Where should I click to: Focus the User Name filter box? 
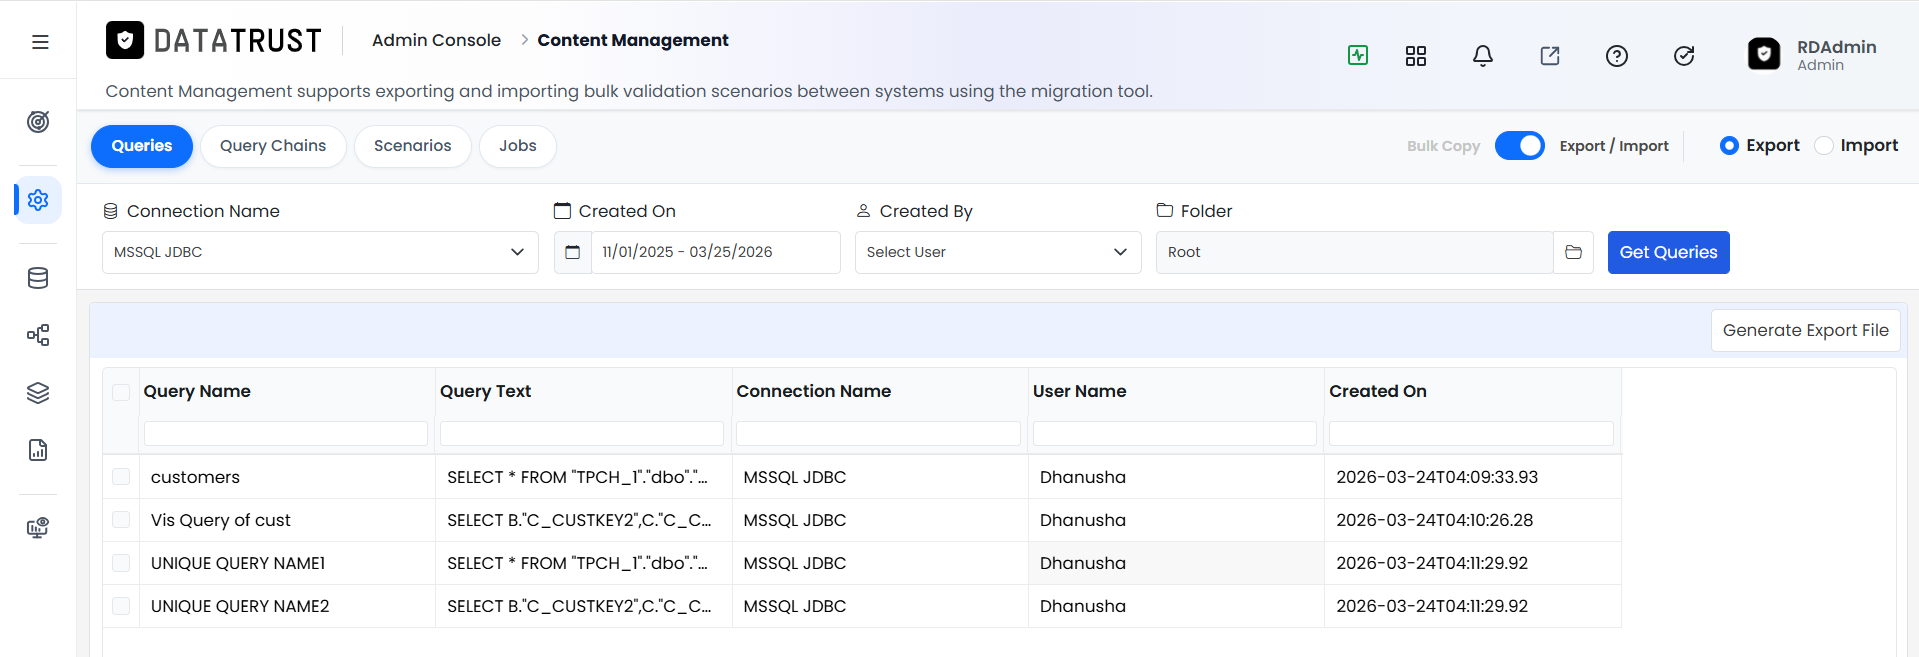(1175, 433)
